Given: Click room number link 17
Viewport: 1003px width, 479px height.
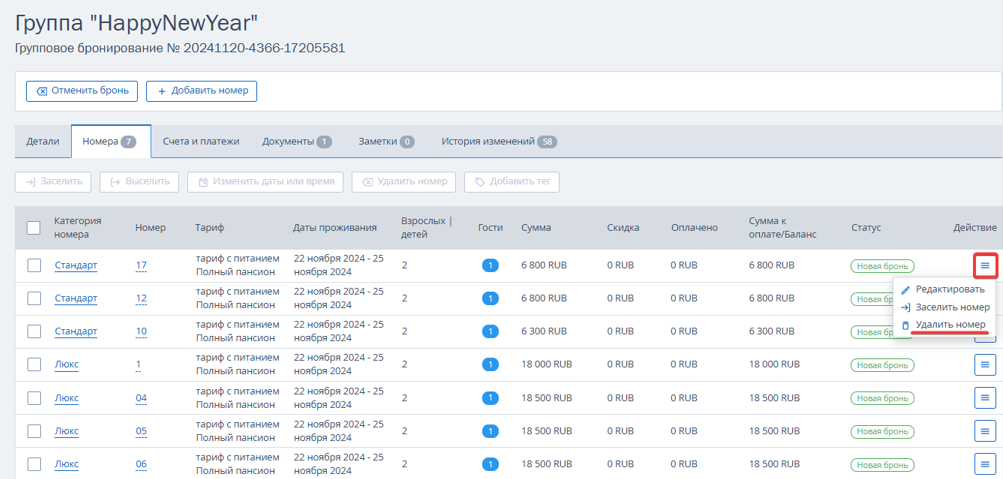Looking at the screenshot, I should pyautogui.click(x=141, y=265).
